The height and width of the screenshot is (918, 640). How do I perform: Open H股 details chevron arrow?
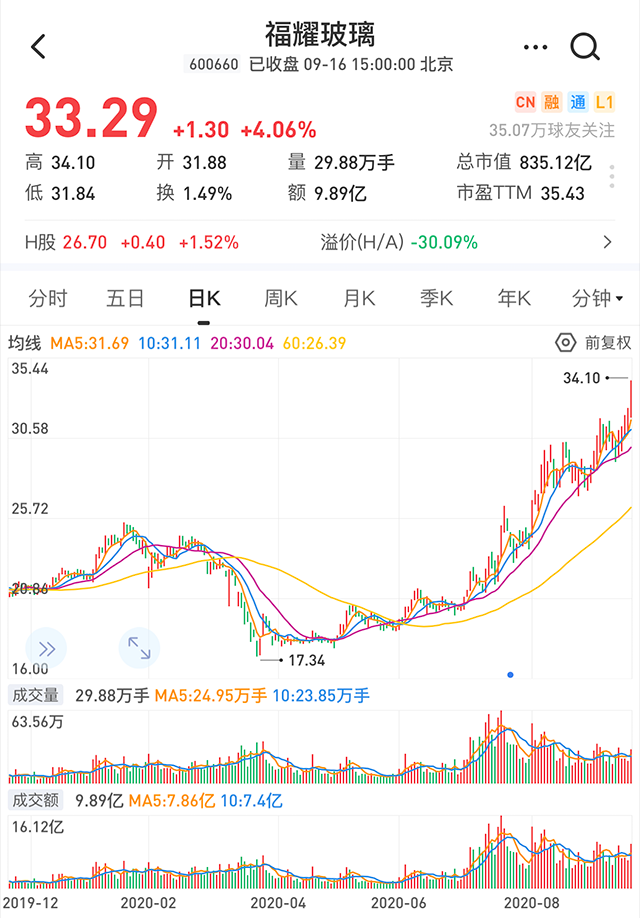(607, 242)
